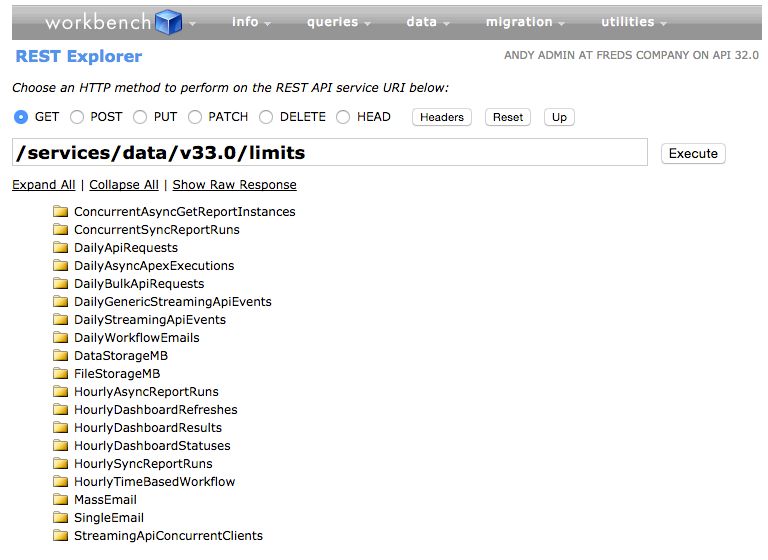Open the queries menu
Viewport: 768px width, 560px height.
tap(338, 22)
